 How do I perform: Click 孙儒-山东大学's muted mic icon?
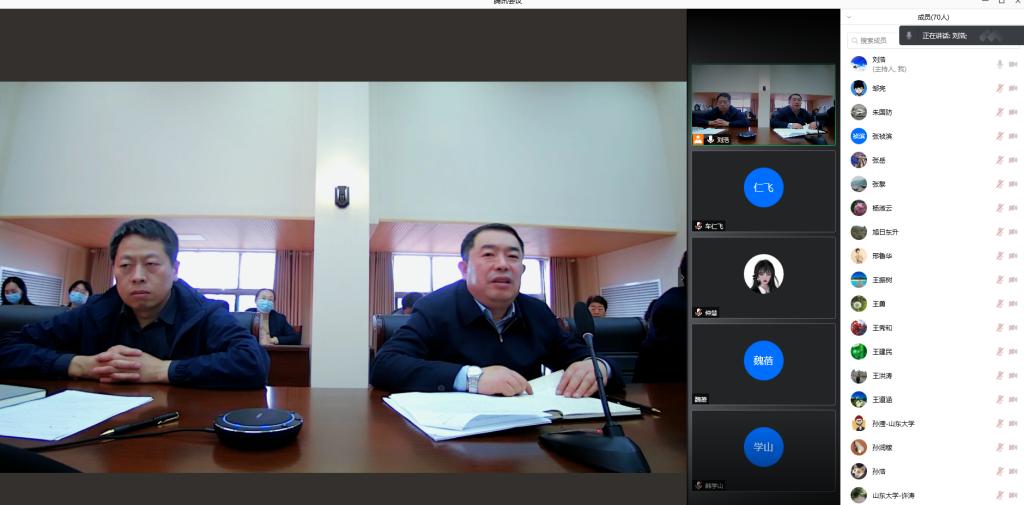(999, 424)
